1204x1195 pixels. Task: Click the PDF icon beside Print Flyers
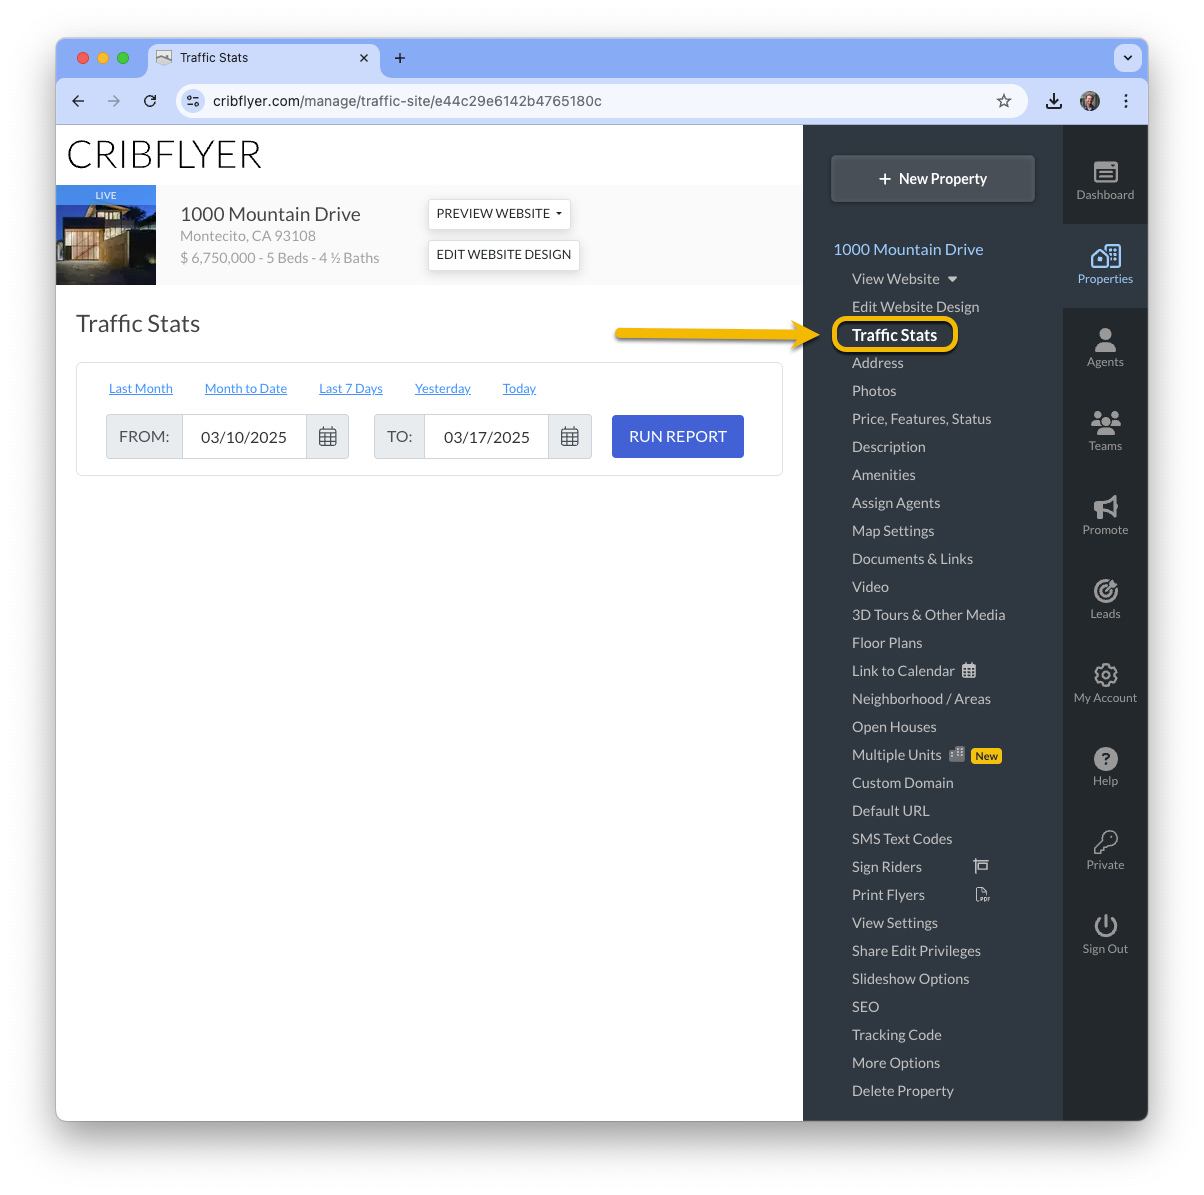pos(982,894)
